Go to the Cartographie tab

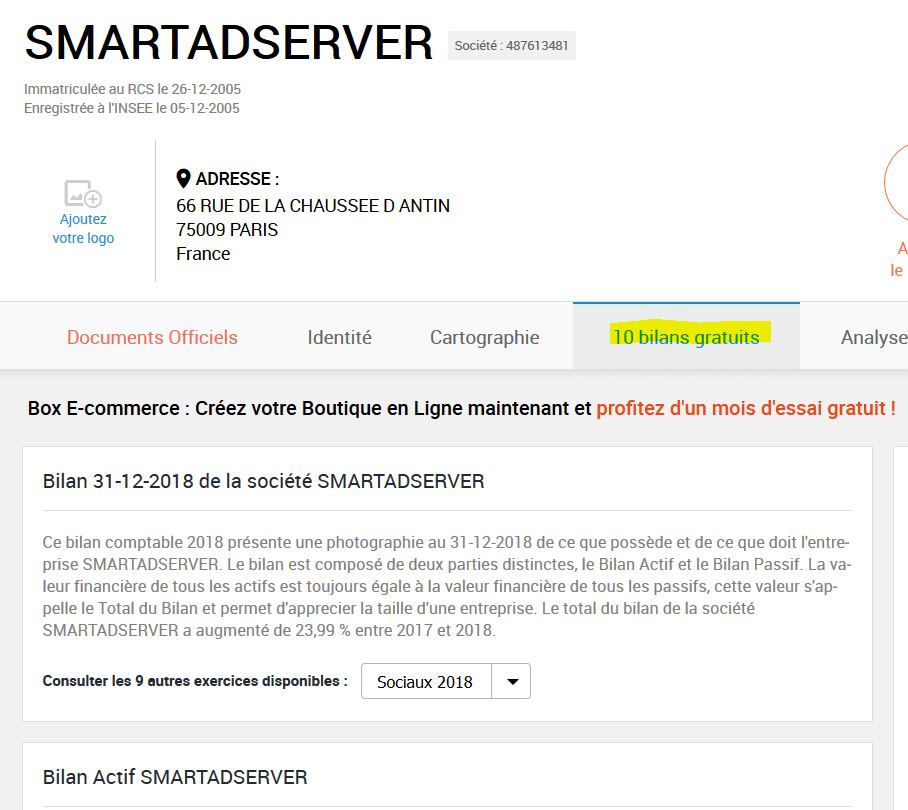pyautogui.click(x=484, y=337)
